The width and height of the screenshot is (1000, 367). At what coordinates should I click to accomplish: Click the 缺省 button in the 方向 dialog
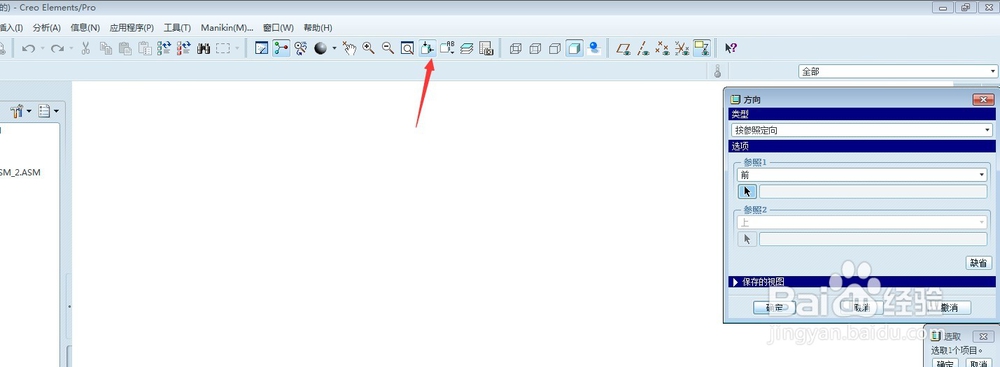click(x=978, y=263)
